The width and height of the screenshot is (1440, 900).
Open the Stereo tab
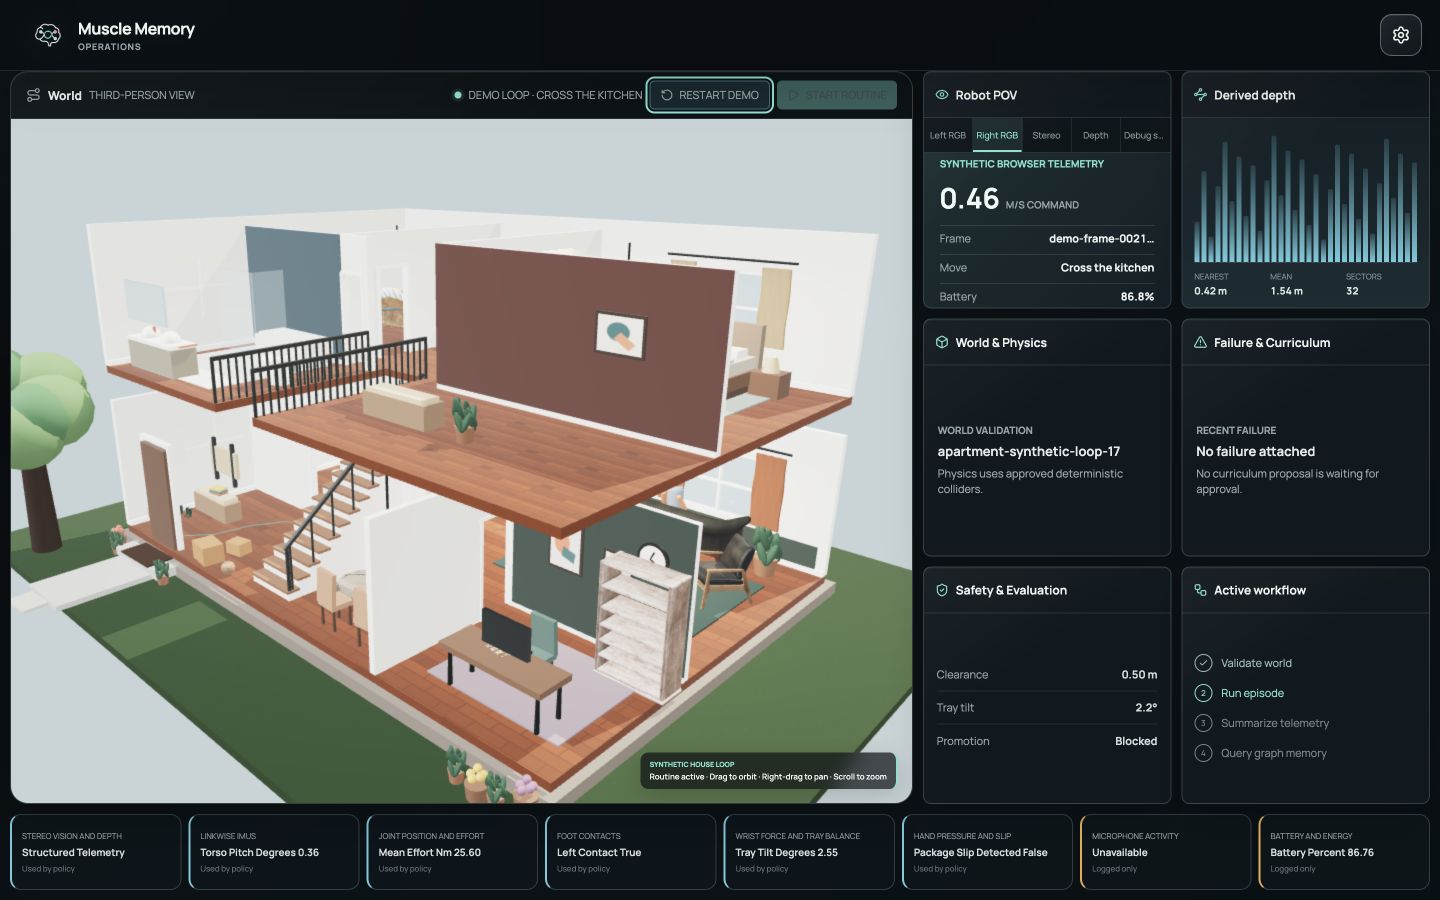point(1046,135)
